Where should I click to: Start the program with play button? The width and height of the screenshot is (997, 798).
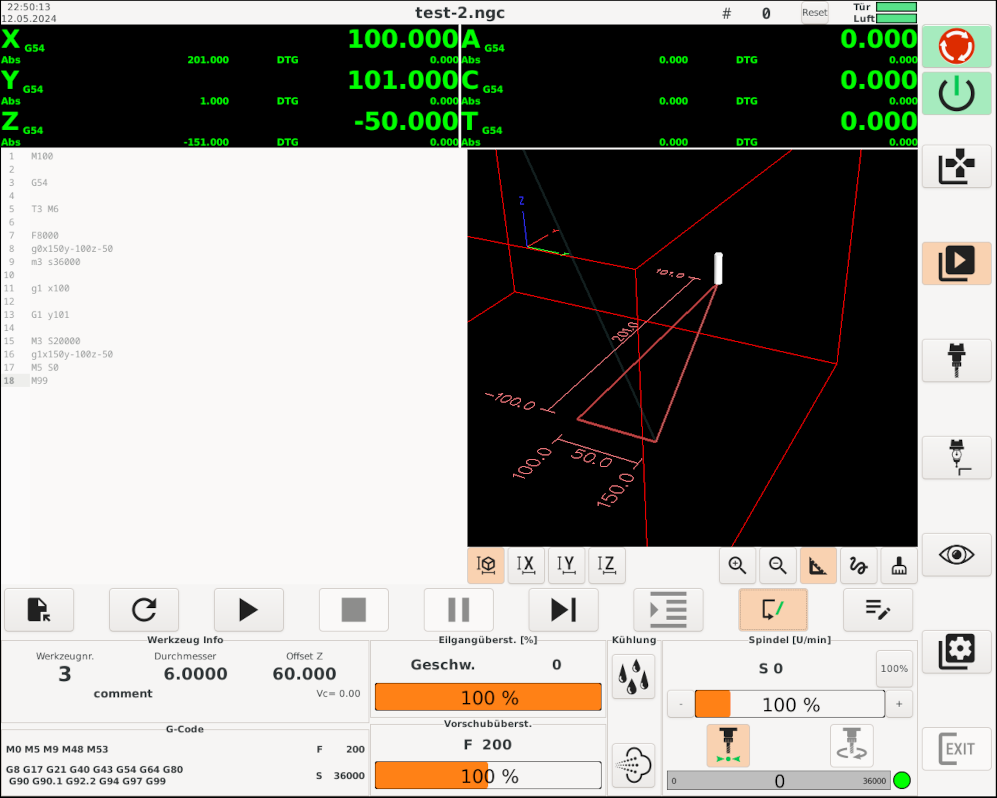(x=249, y=610)
